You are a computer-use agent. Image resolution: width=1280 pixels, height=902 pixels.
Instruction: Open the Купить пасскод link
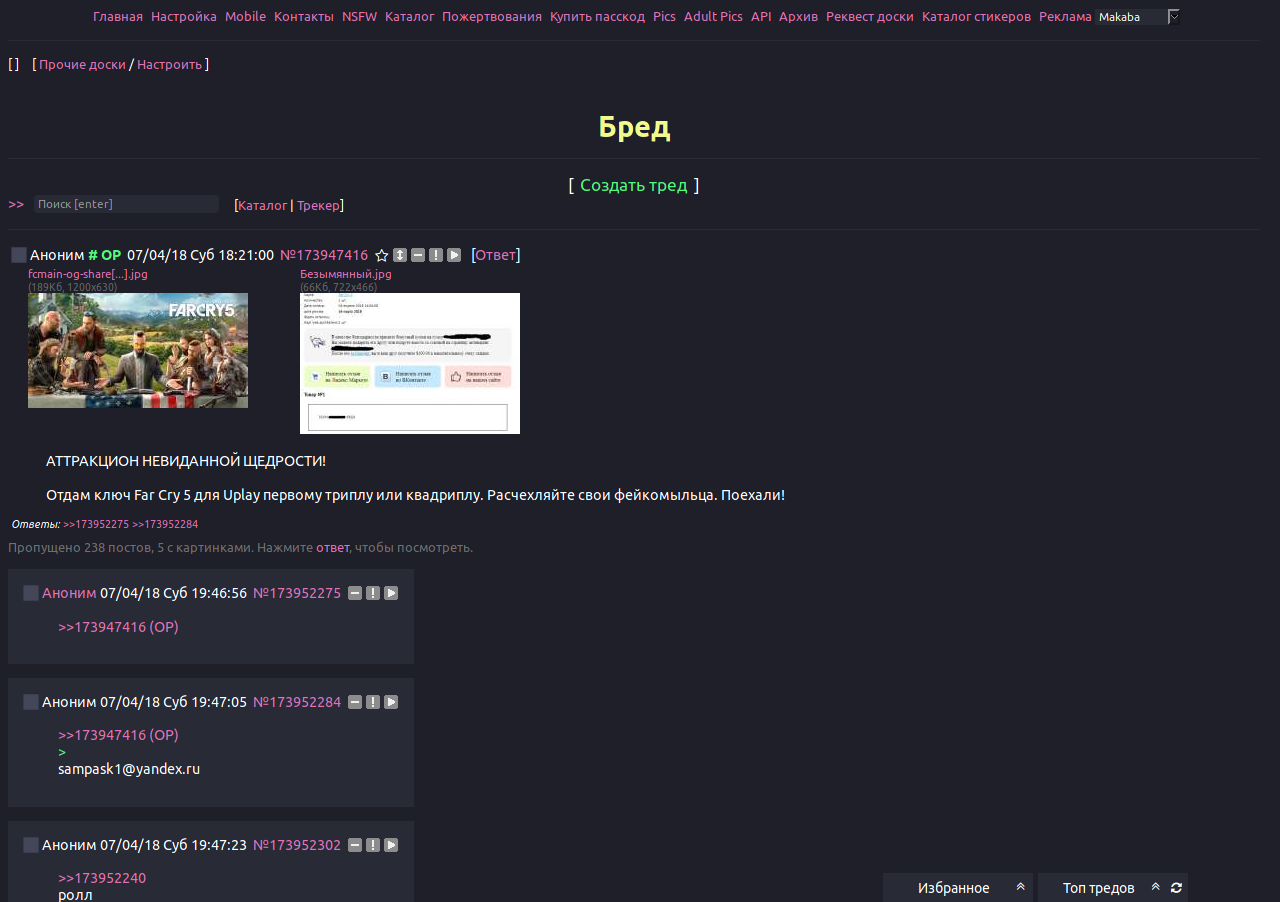pyautogui.click(x=597, y=17)
